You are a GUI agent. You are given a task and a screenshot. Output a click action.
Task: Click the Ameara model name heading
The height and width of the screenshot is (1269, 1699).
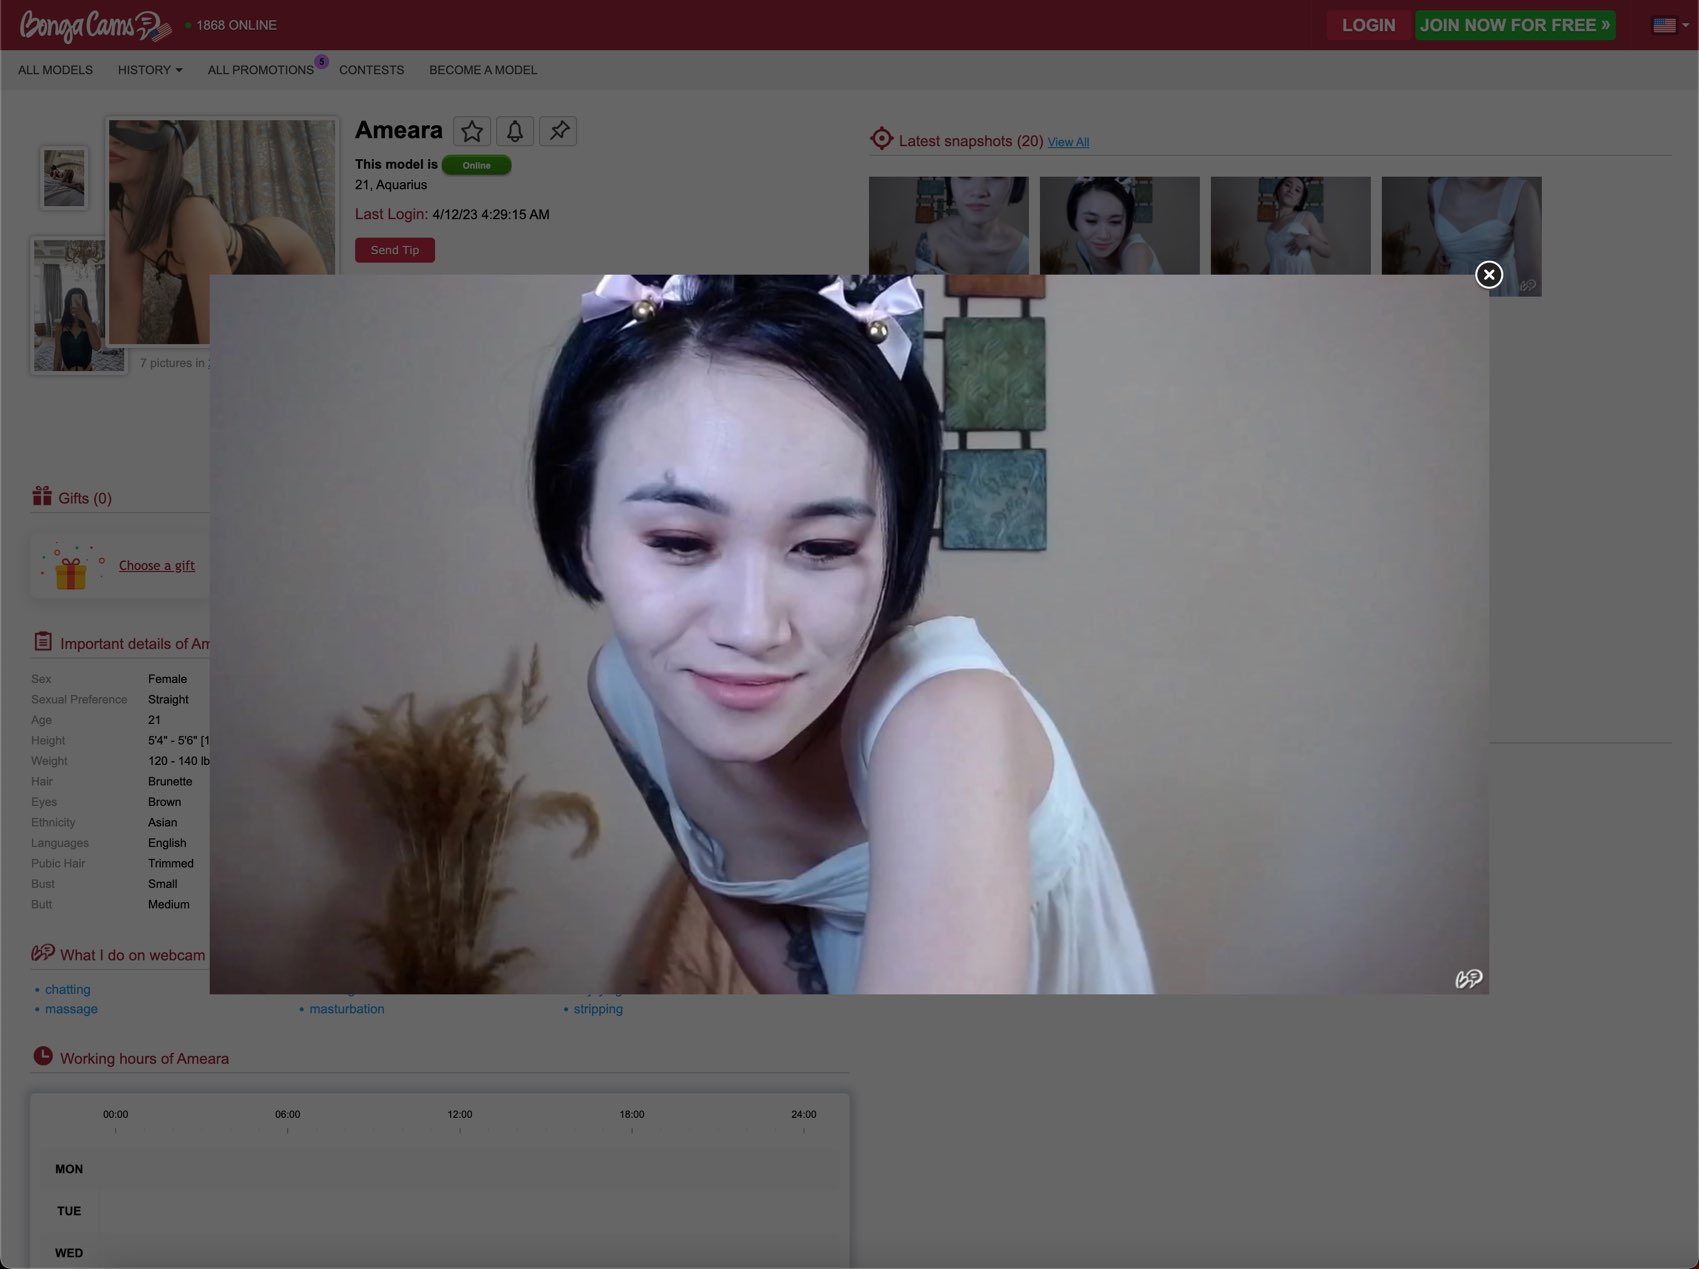click(398, 130)
